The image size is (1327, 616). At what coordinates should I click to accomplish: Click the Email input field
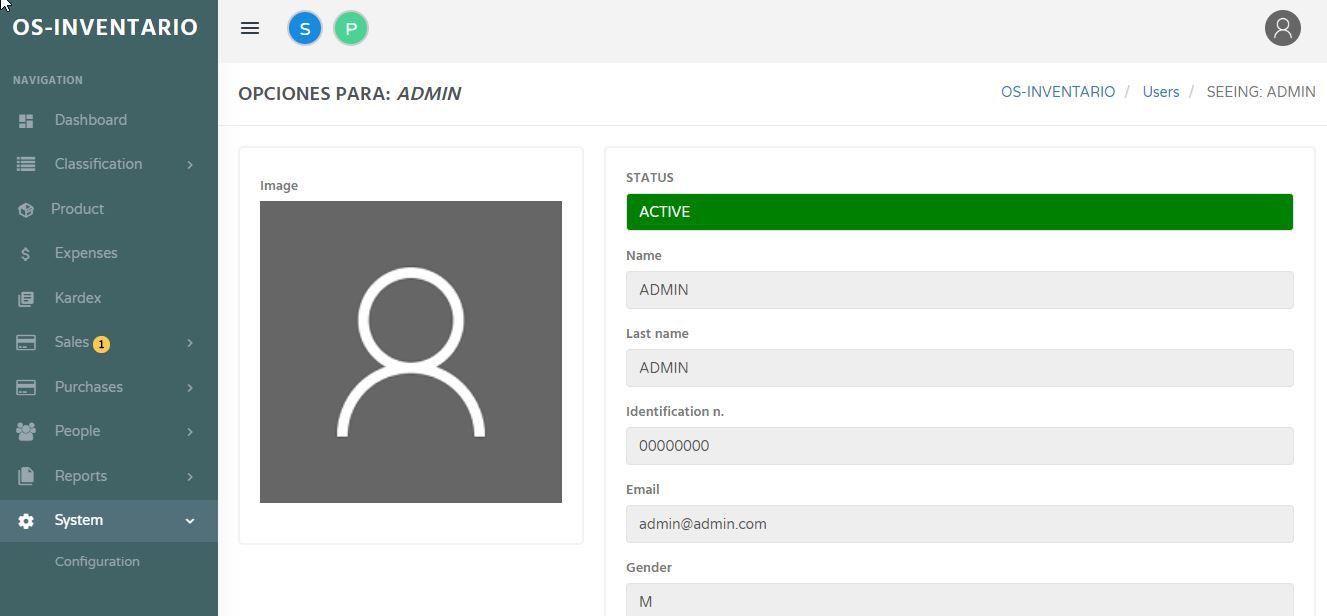tap(959, 524)
